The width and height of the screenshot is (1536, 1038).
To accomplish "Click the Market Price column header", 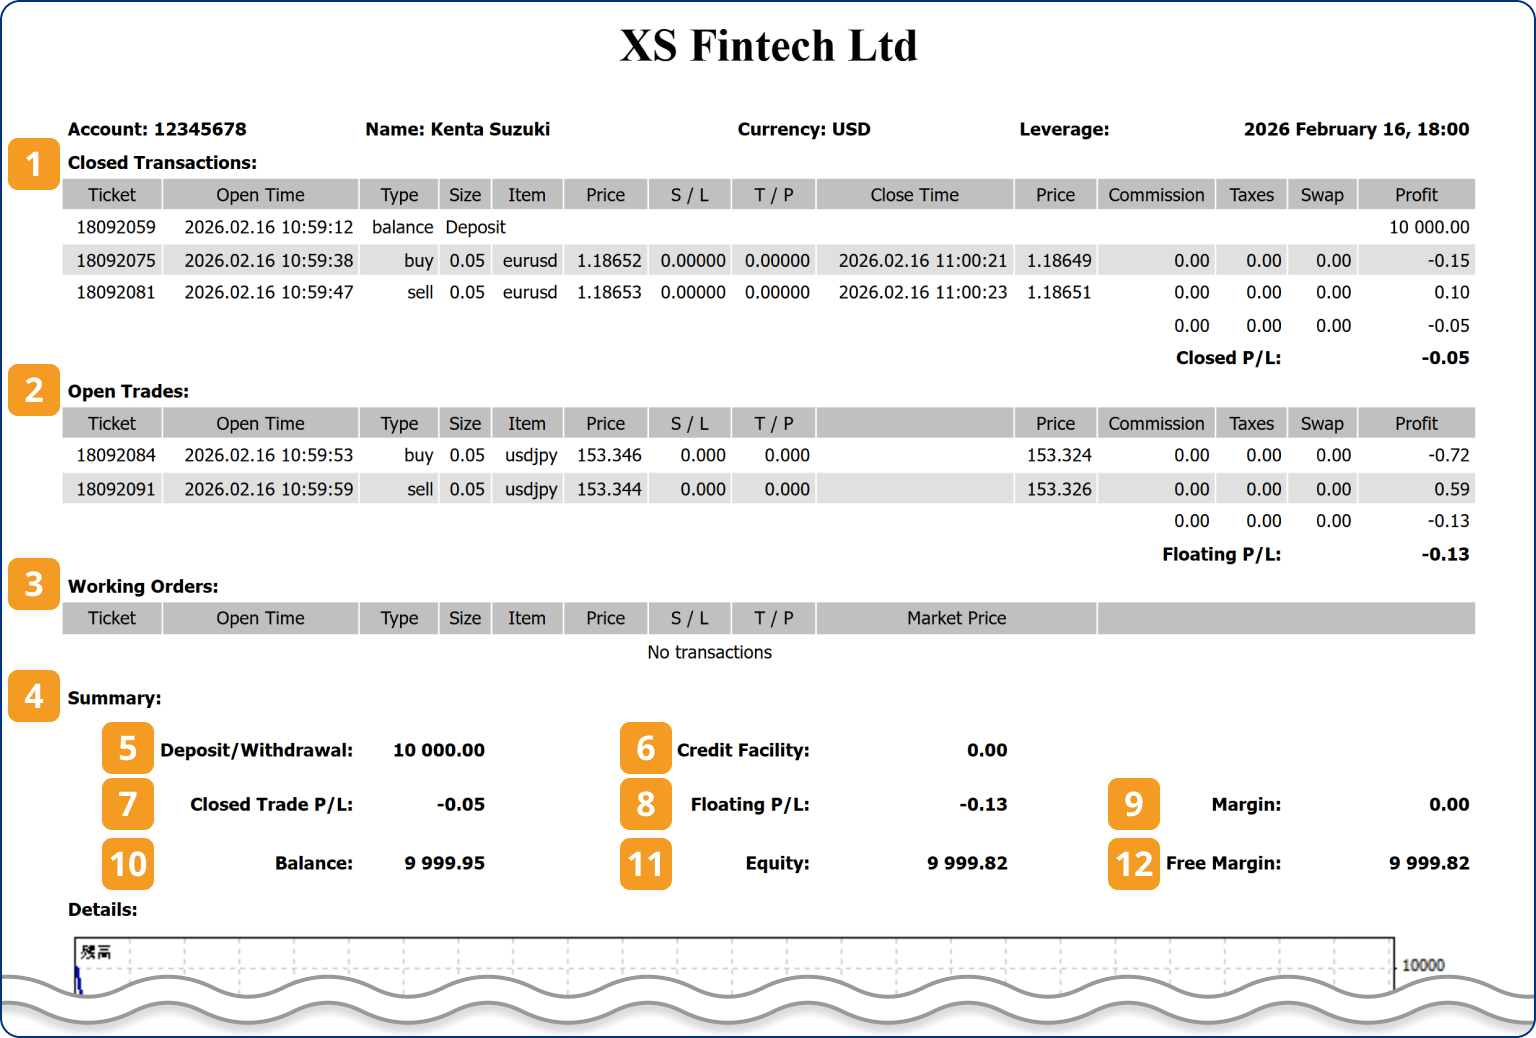I will pos(956,618).
